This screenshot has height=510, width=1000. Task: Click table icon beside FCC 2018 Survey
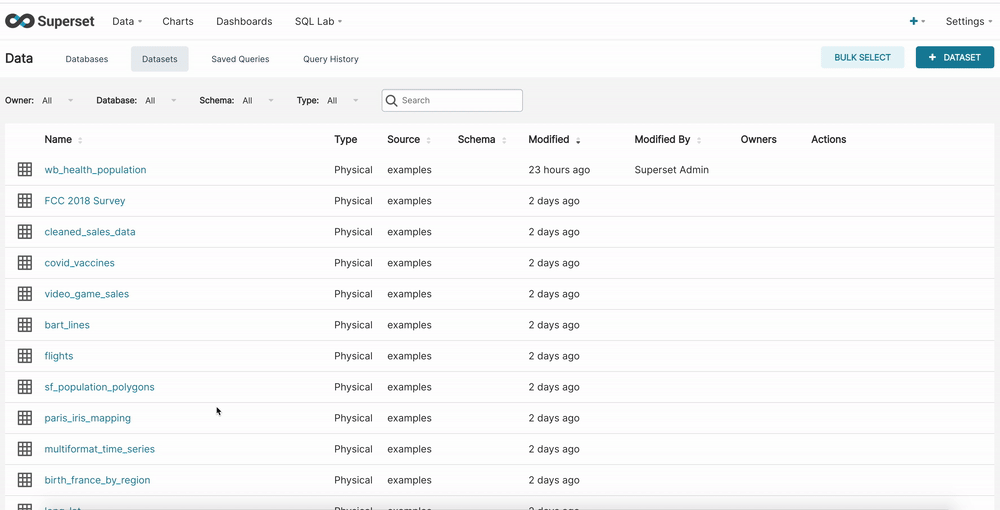(x=24, y=201)
